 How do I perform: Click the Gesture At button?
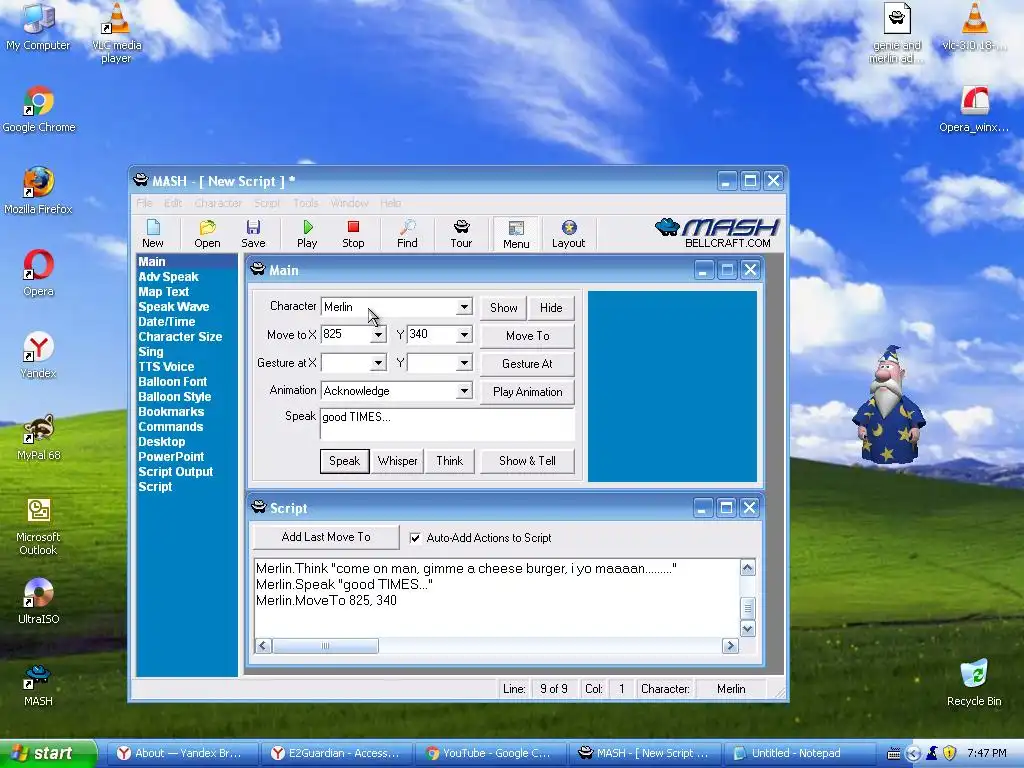(528, 364)
